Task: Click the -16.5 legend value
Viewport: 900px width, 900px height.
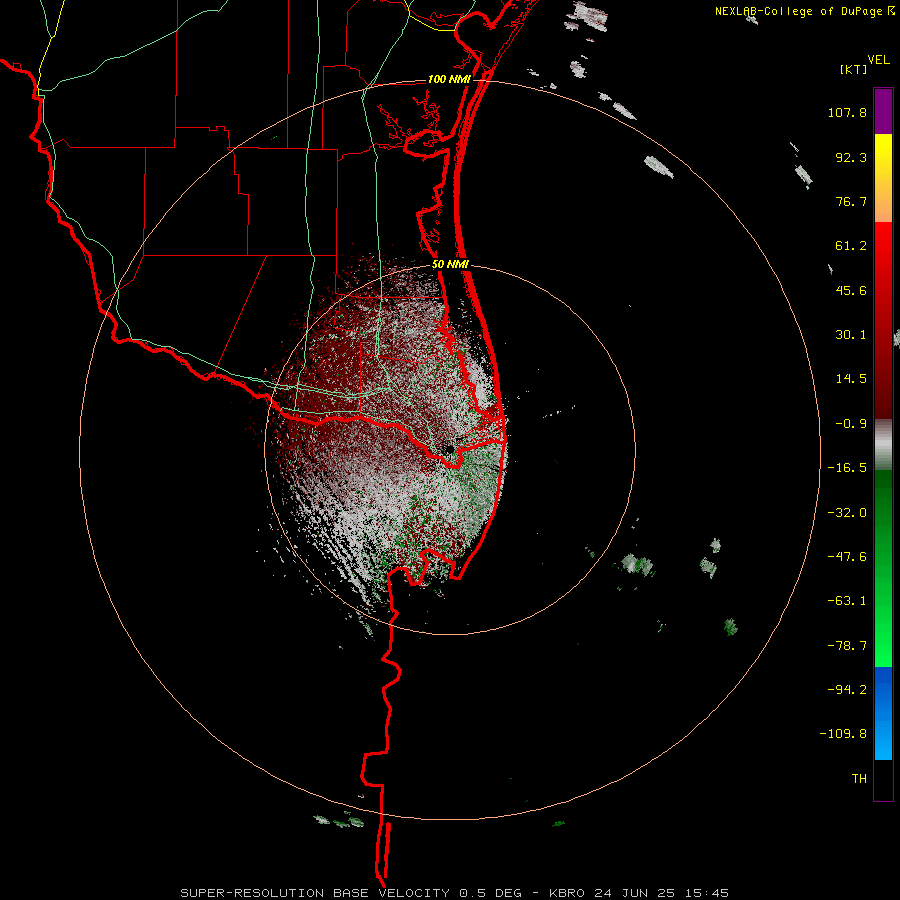Action: click(x=847, y=468)
